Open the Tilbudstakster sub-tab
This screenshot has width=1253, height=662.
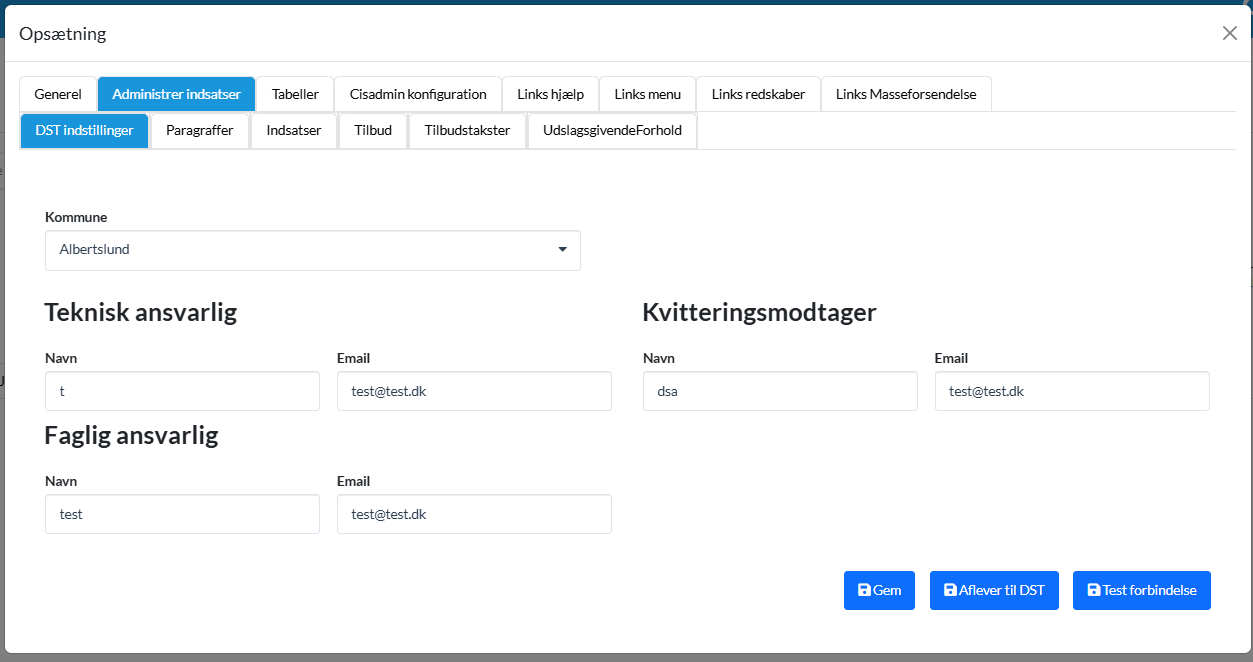pos(467,130)
